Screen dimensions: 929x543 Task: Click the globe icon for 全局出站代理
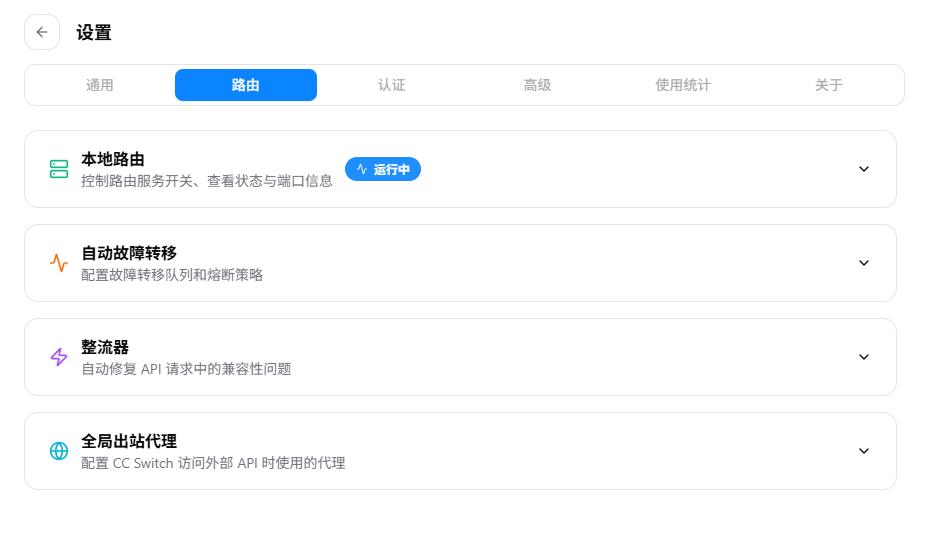pos(59,451)
